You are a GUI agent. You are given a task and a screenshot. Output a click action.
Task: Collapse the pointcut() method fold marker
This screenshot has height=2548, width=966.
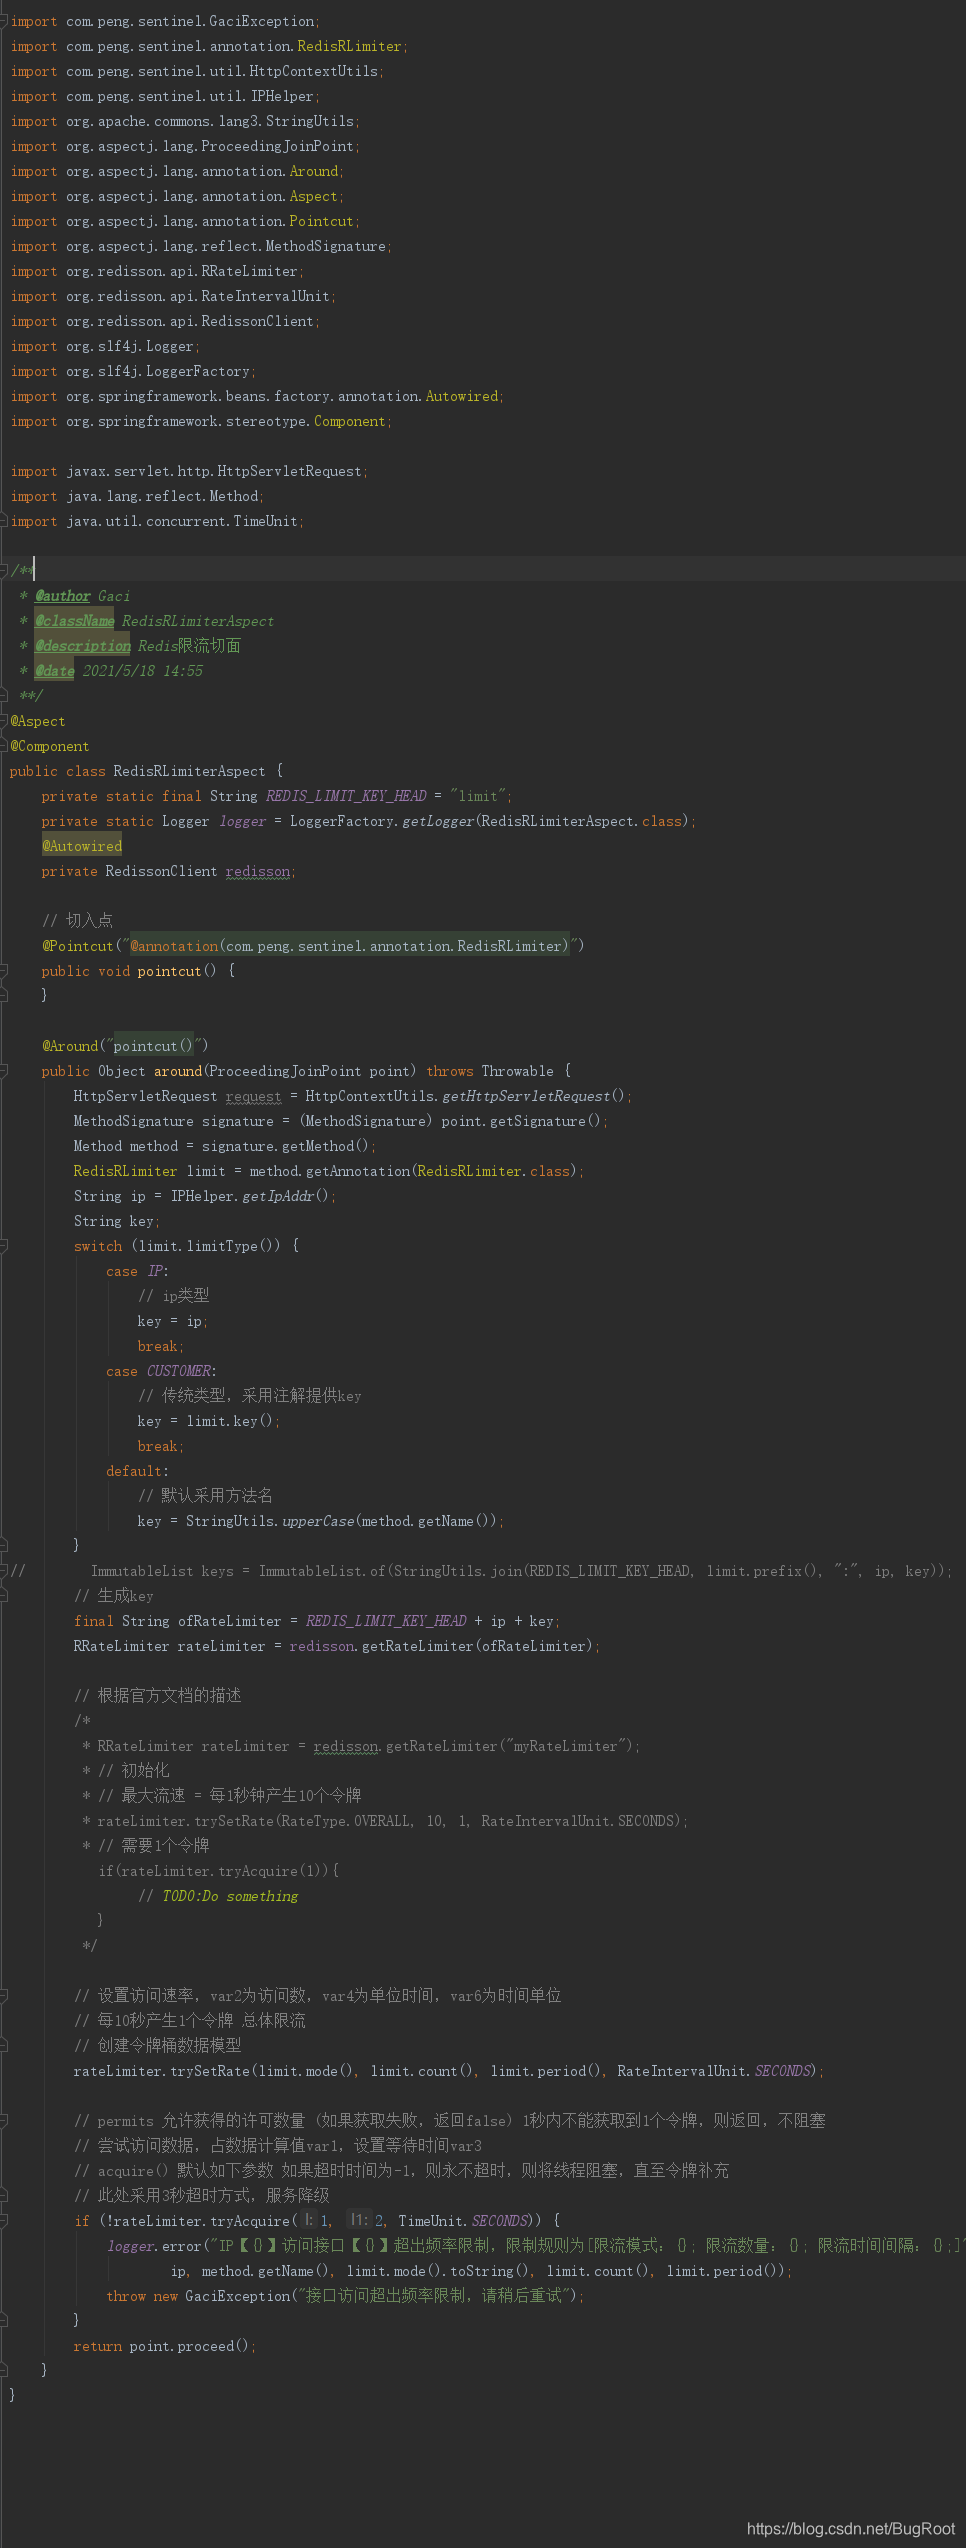[x=4, y=971]
